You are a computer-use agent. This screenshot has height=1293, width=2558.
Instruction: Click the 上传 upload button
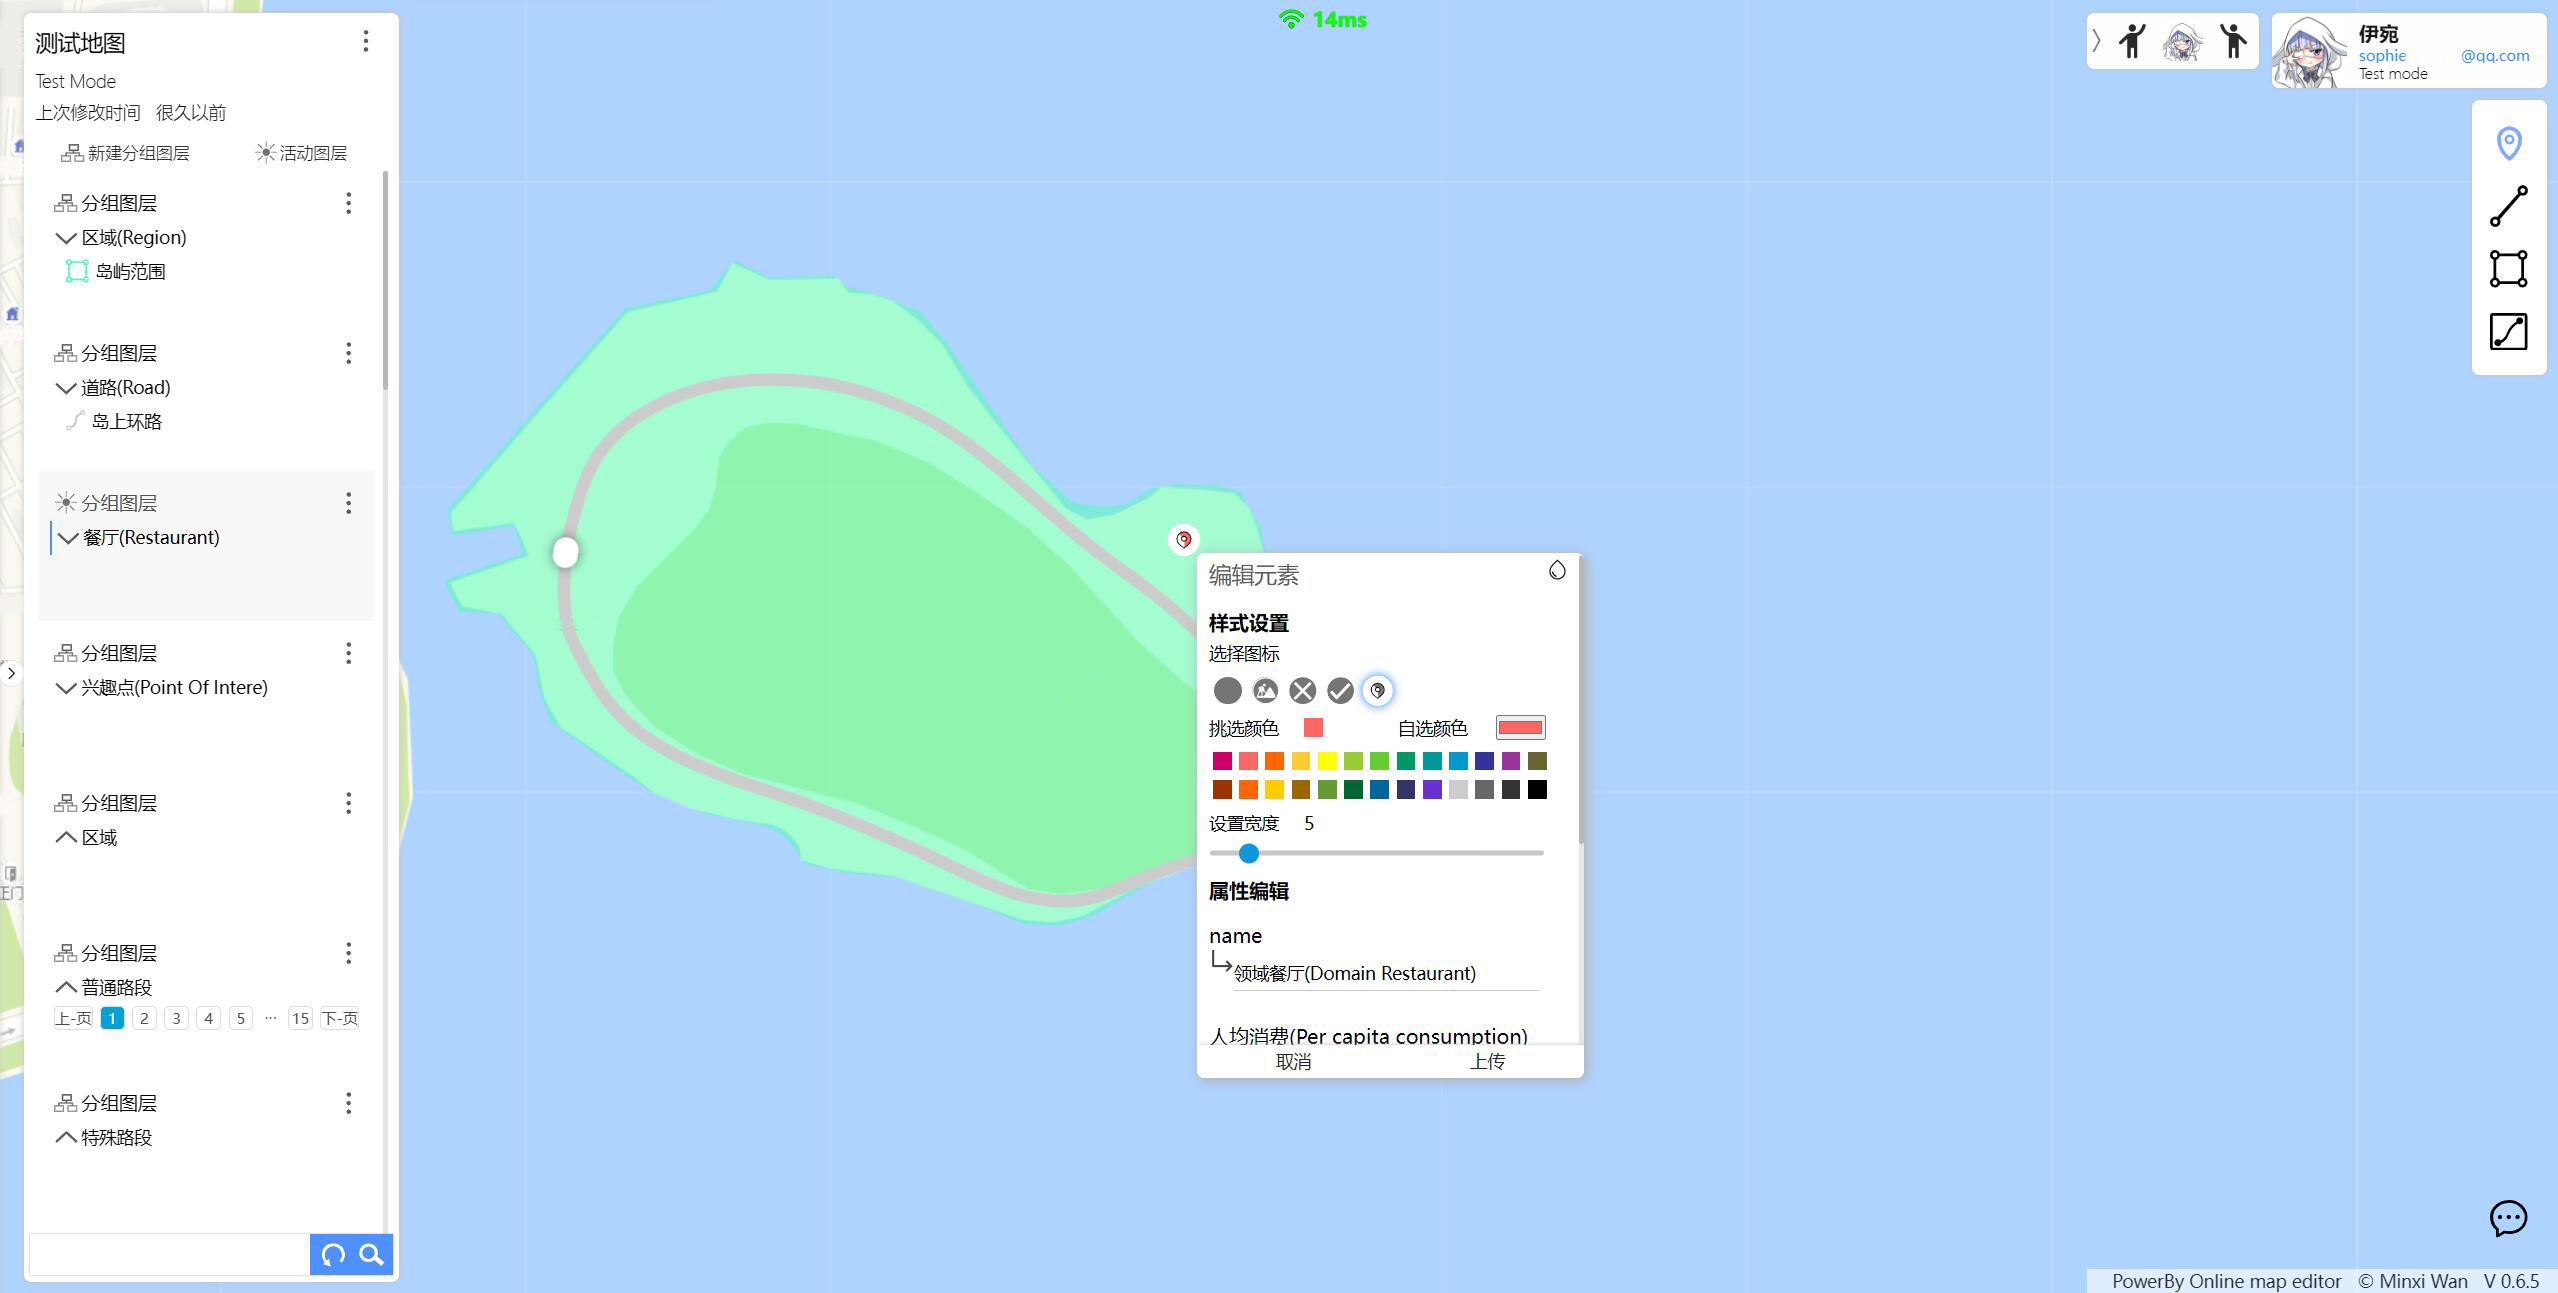[x=1487, y=1062]
